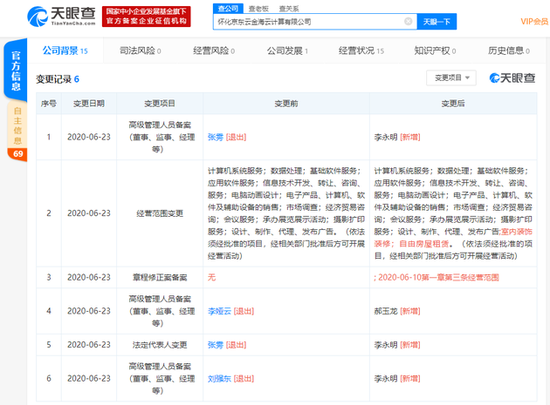Click the 天眼一下 search button
550x405 pixels.
[x=437, y=22]
